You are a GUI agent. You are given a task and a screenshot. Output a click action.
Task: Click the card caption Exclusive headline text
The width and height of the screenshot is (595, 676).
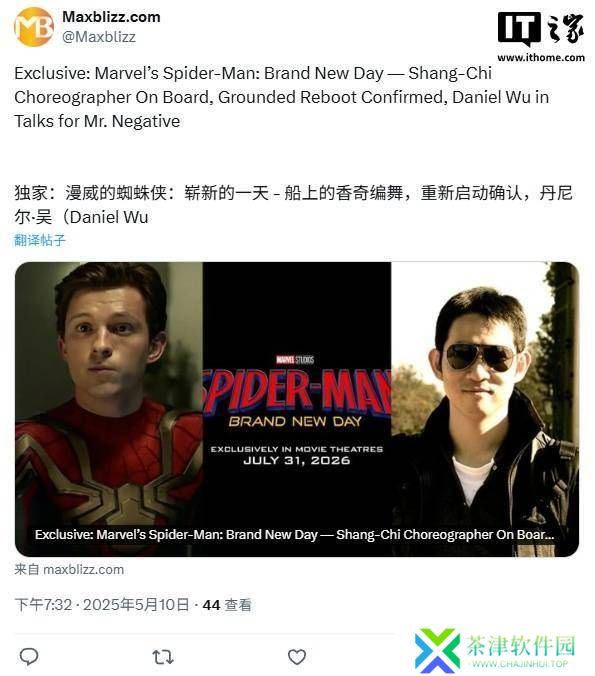point(294,535)
